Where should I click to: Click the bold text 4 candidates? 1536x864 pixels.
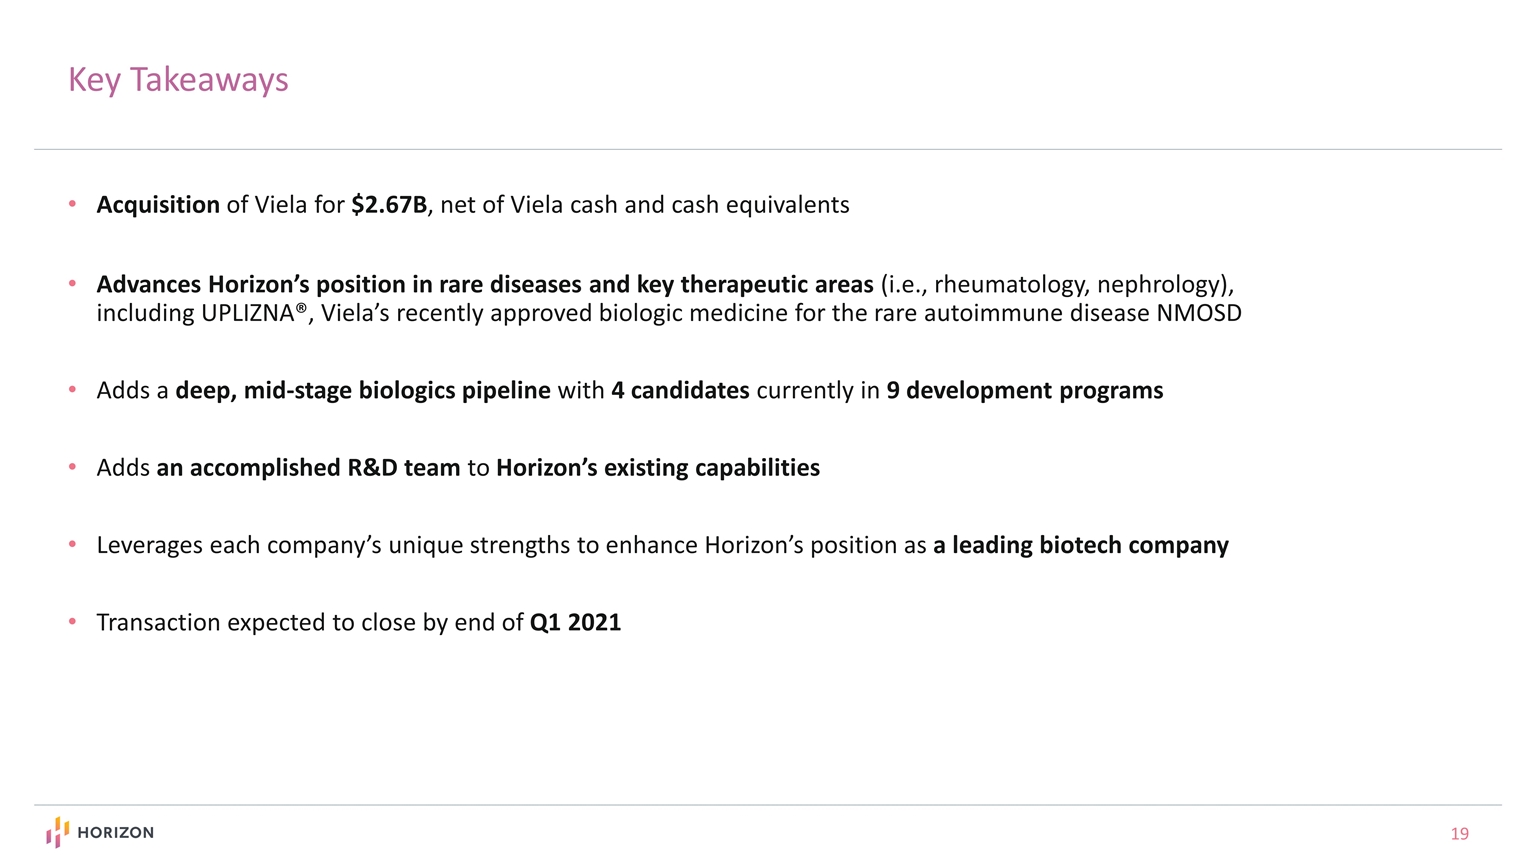pyautogui.click(x=680, y=390)
